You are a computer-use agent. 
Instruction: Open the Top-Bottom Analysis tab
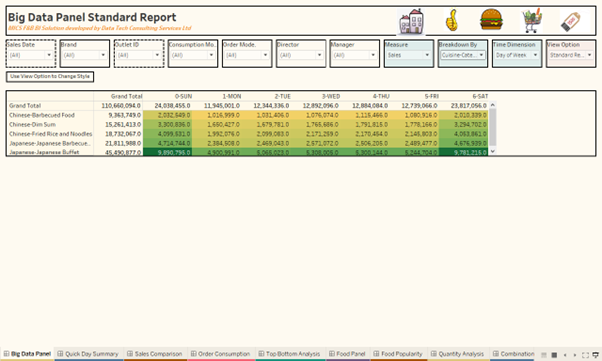click(289, 354)
